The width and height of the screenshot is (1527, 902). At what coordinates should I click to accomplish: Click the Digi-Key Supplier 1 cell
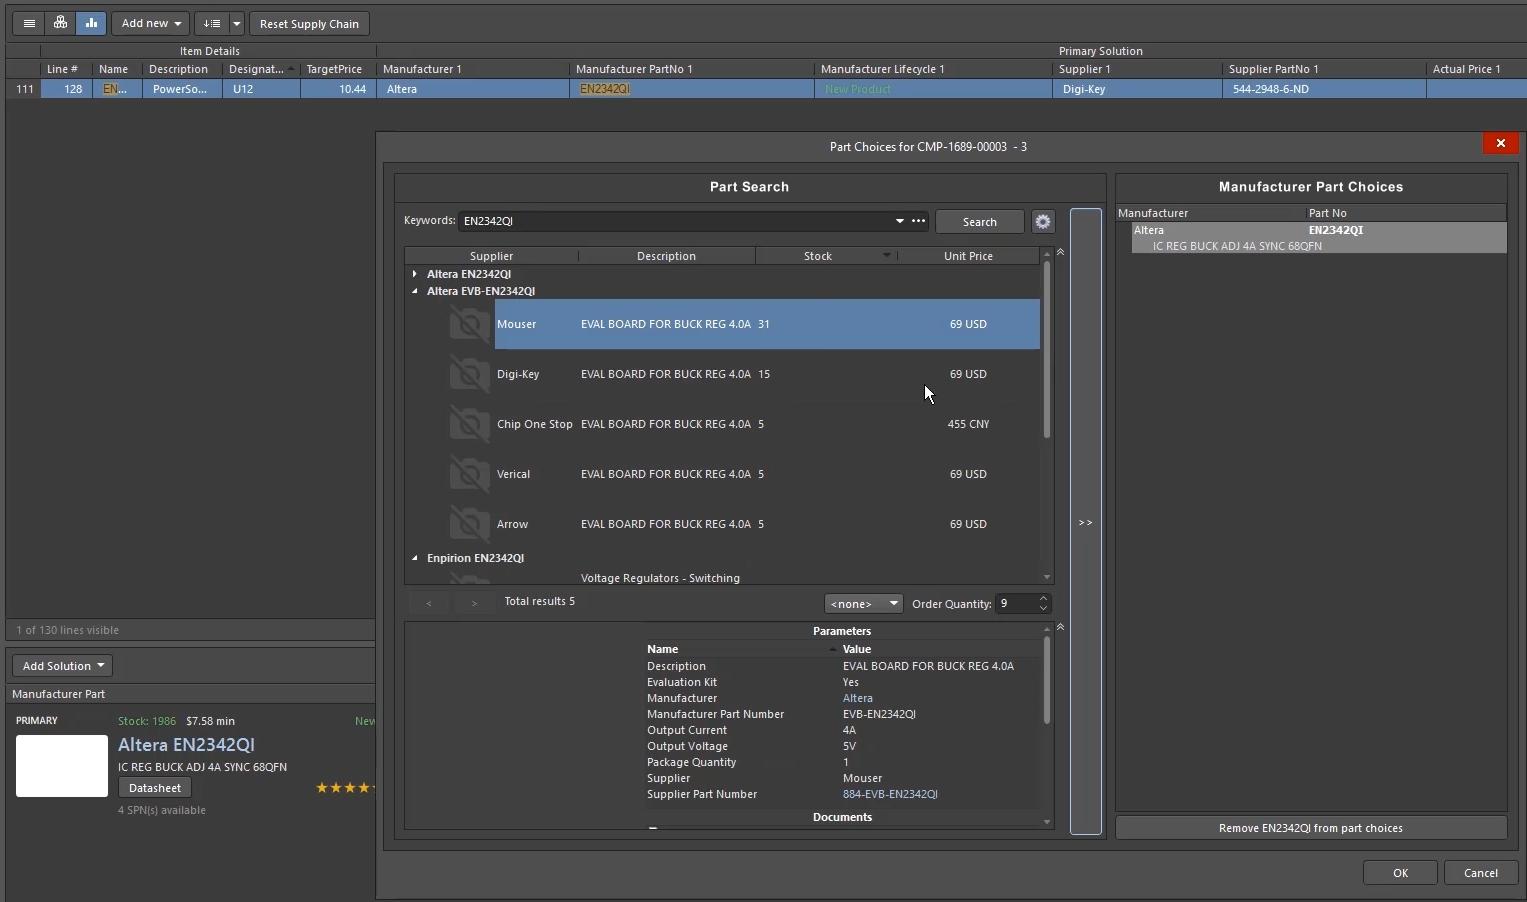click(1137, 89)
